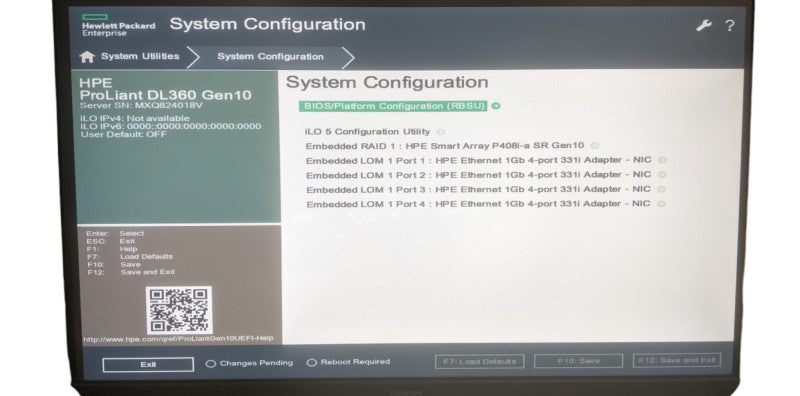Viewport: 800px width, 396px height.
Task: Click the Home icon in breadcrumb
Action: coord(87,57)
